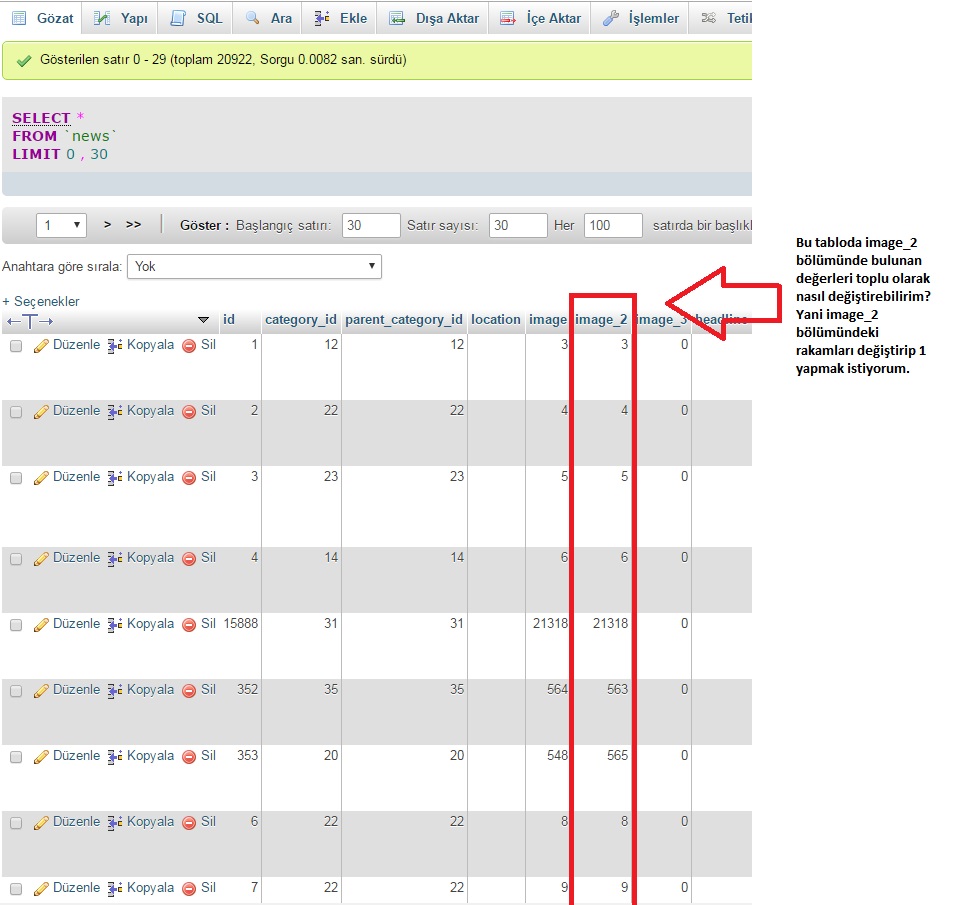Sort by the parent_category_id column header
The height and width of the screenshot is (905, 965).
click(404, 319)
